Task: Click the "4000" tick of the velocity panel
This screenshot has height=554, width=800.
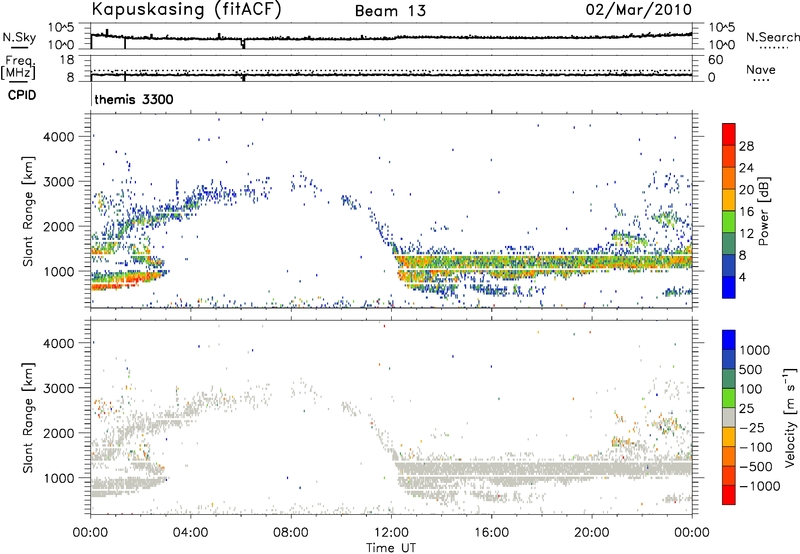Action: click(x=58, y=344)
